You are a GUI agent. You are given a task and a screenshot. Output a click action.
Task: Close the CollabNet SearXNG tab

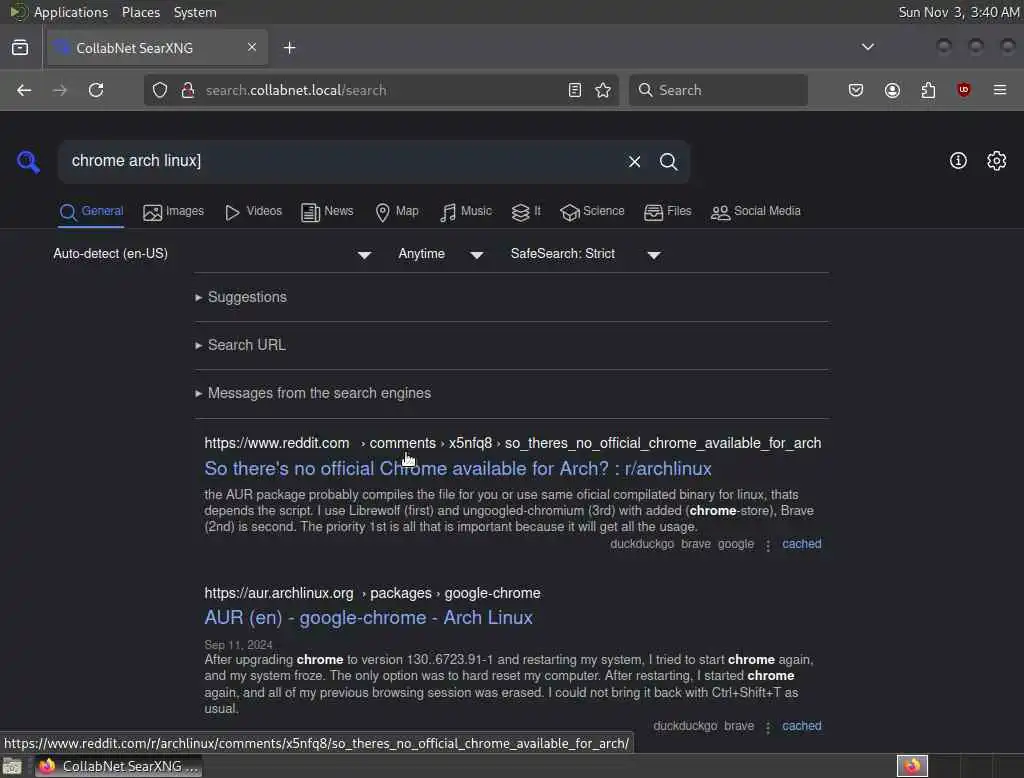pyautogui.click(x=252, y=47)
